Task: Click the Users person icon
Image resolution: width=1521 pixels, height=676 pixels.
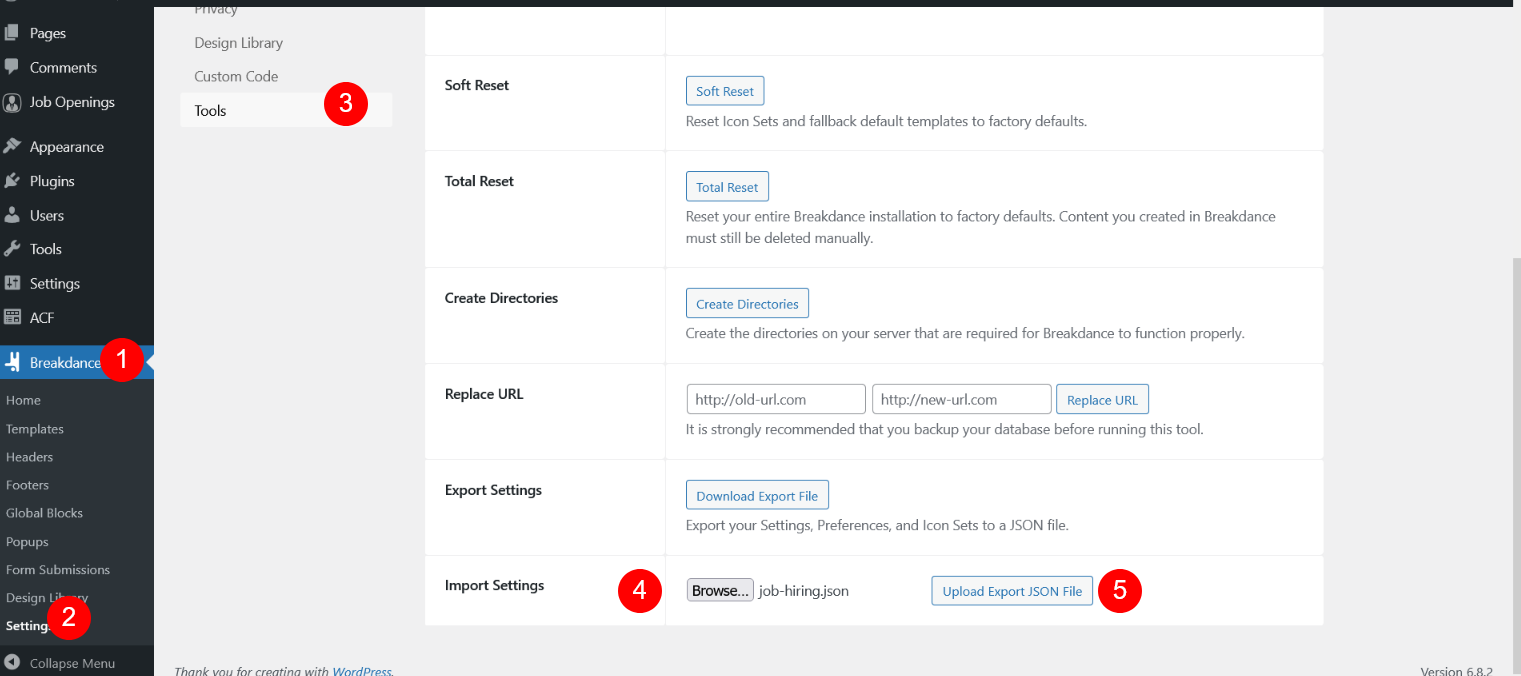Action: click(12, 215)
